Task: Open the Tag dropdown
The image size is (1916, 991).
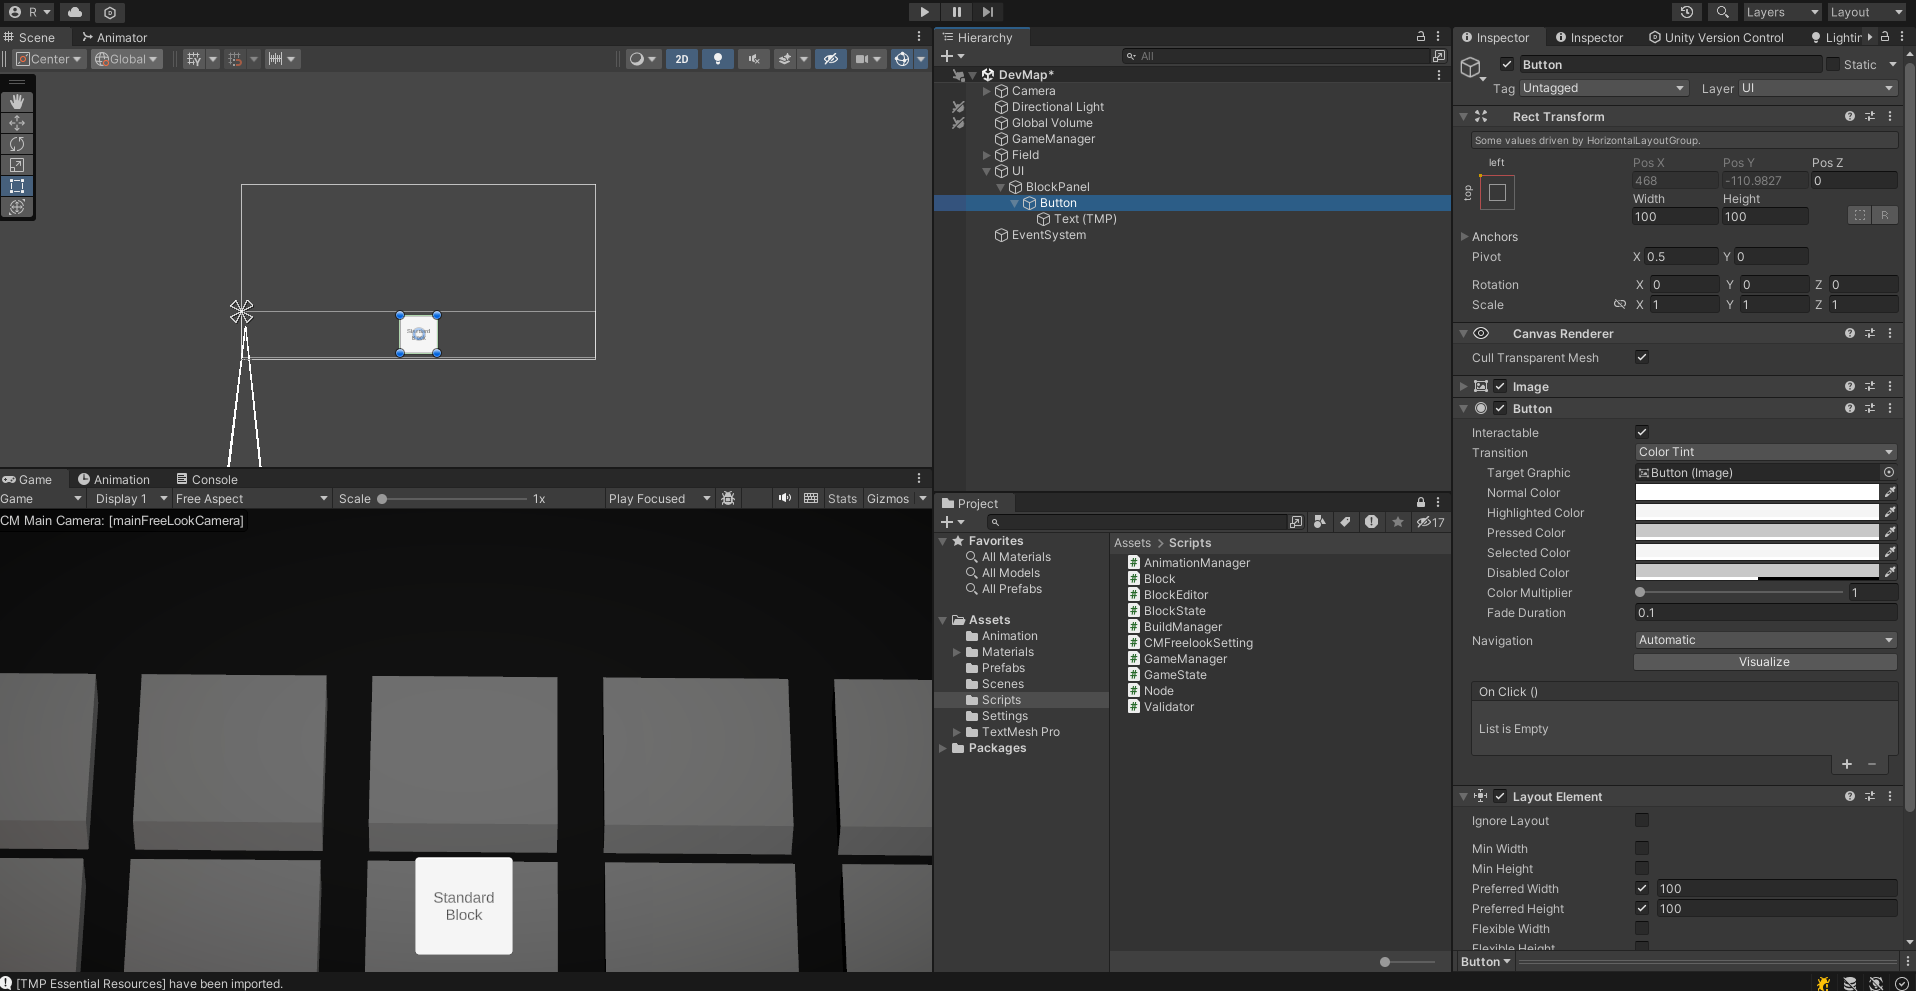Action: click(x=1604, y=88)
